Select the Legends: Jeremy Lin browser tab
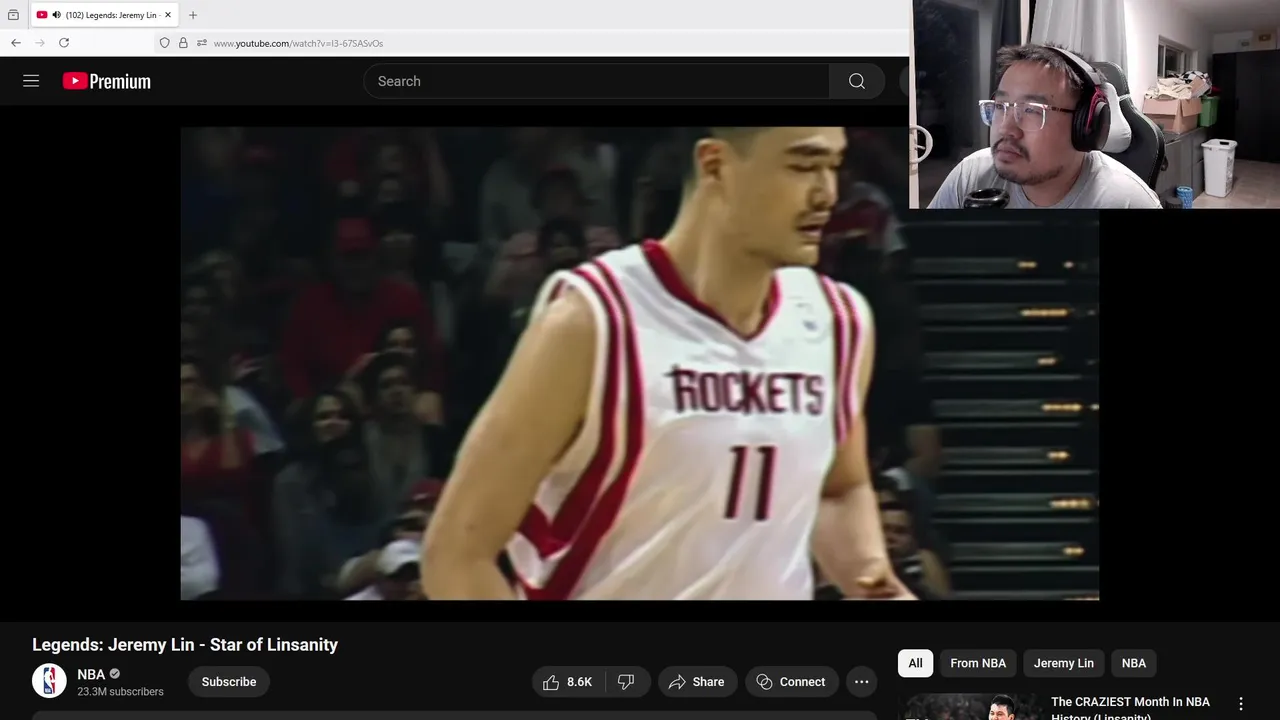1280x720 pixels. pos(105,15)
